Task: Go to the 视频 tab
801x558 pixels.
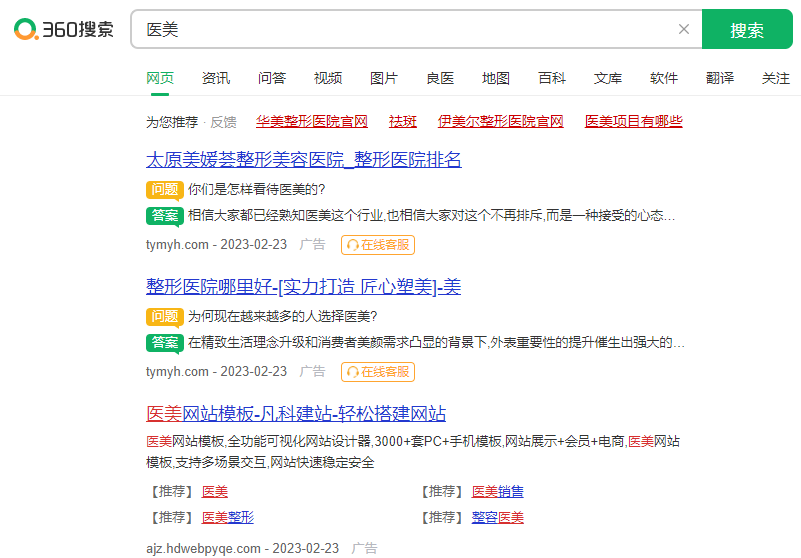Action: 328,78
